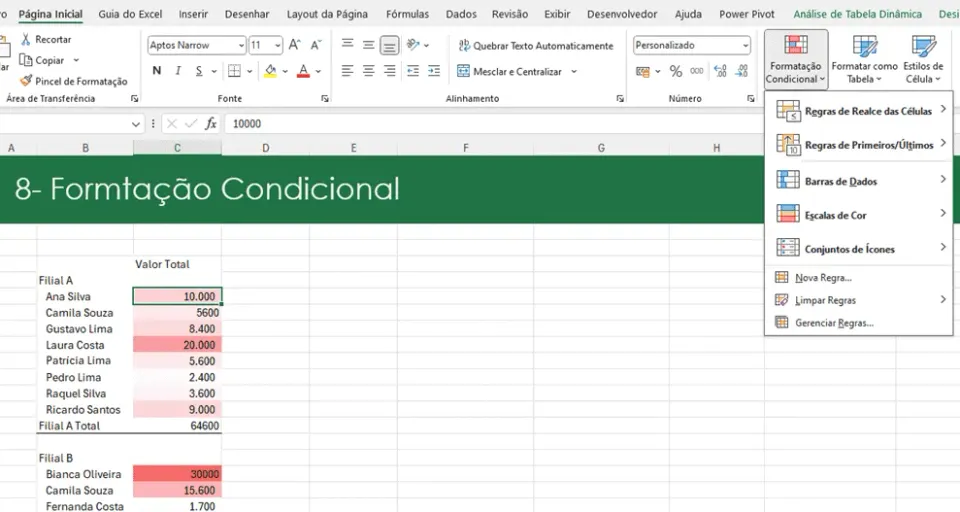Decrease font size with smaller A
Viewport: 960px width, 512px height.
316,45
